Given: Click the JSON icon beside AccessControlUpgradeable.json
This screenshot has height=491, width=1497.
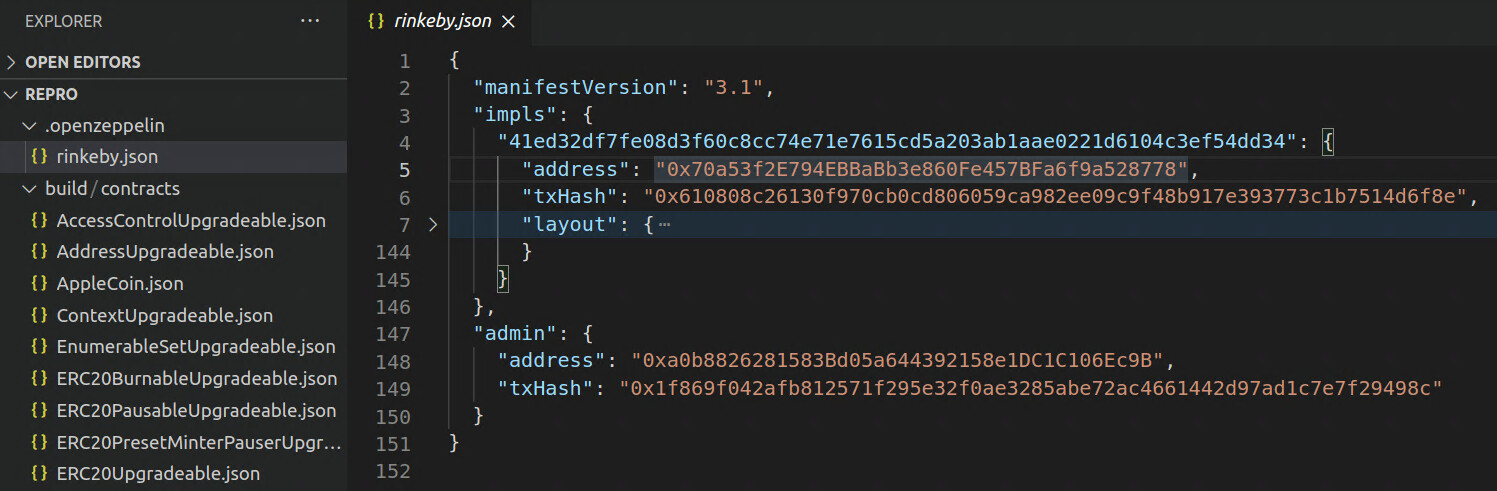Looking at the screenshot, I should tap(40, 220).
